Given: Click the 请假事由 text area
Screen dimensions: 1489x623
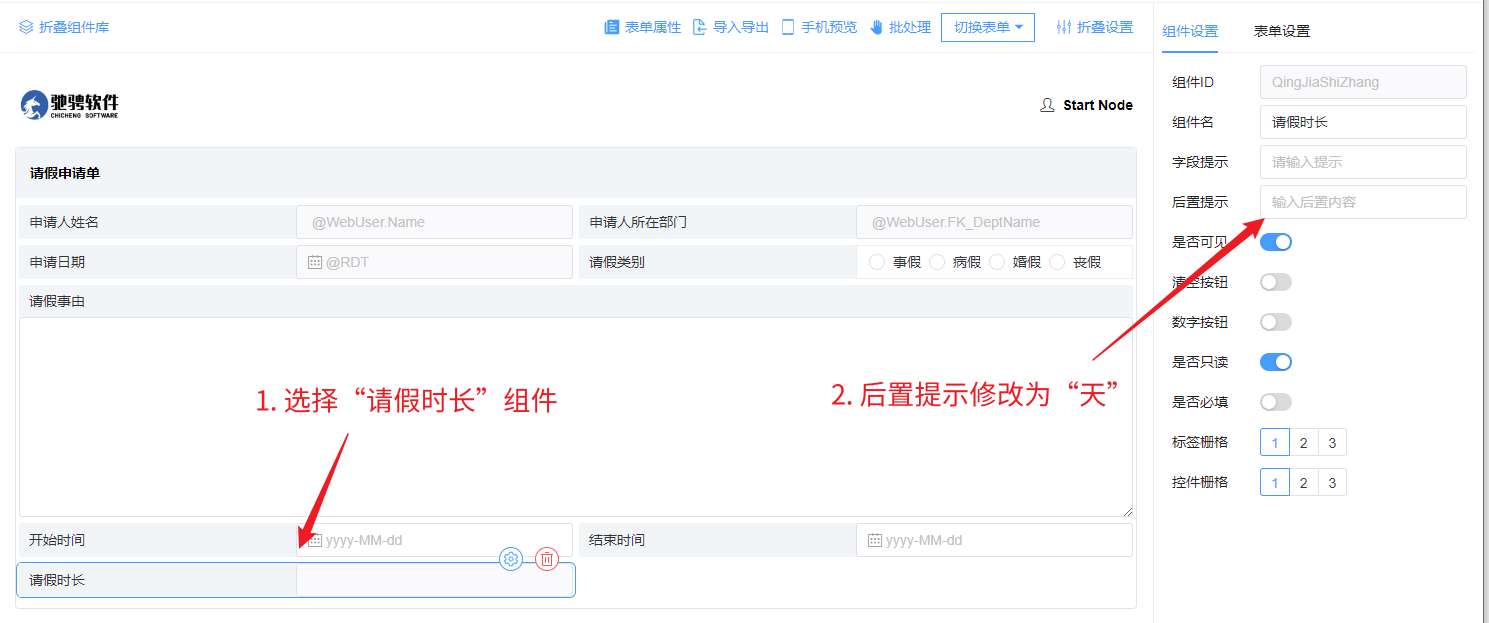Looking at the screenshot, I should pyautogui.click(x=576, y=417).
